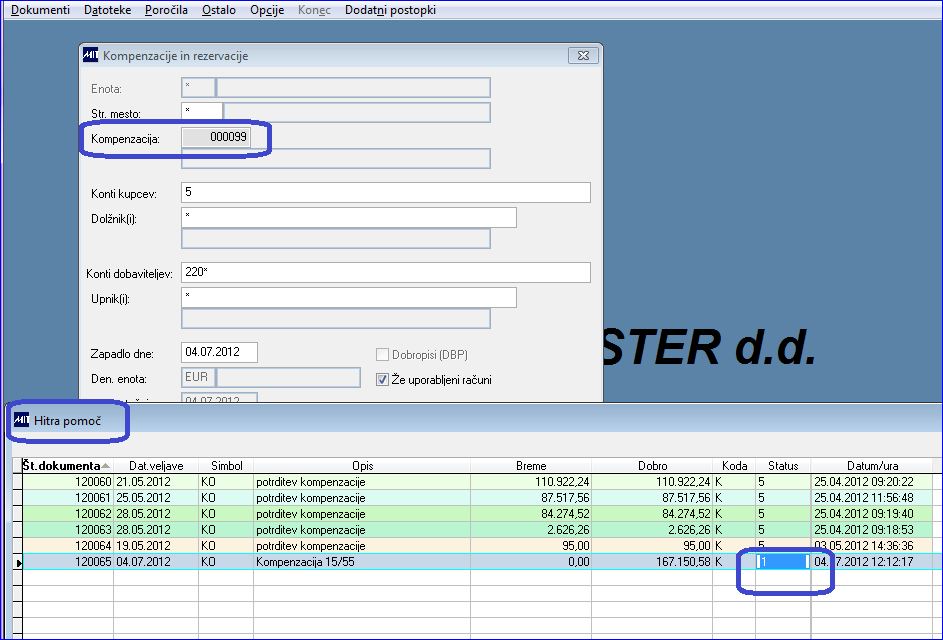The height and width of the screenshot is (640, 943).
Task: Click the Zapadlo dne date field
Action: (x=220, y=352)
